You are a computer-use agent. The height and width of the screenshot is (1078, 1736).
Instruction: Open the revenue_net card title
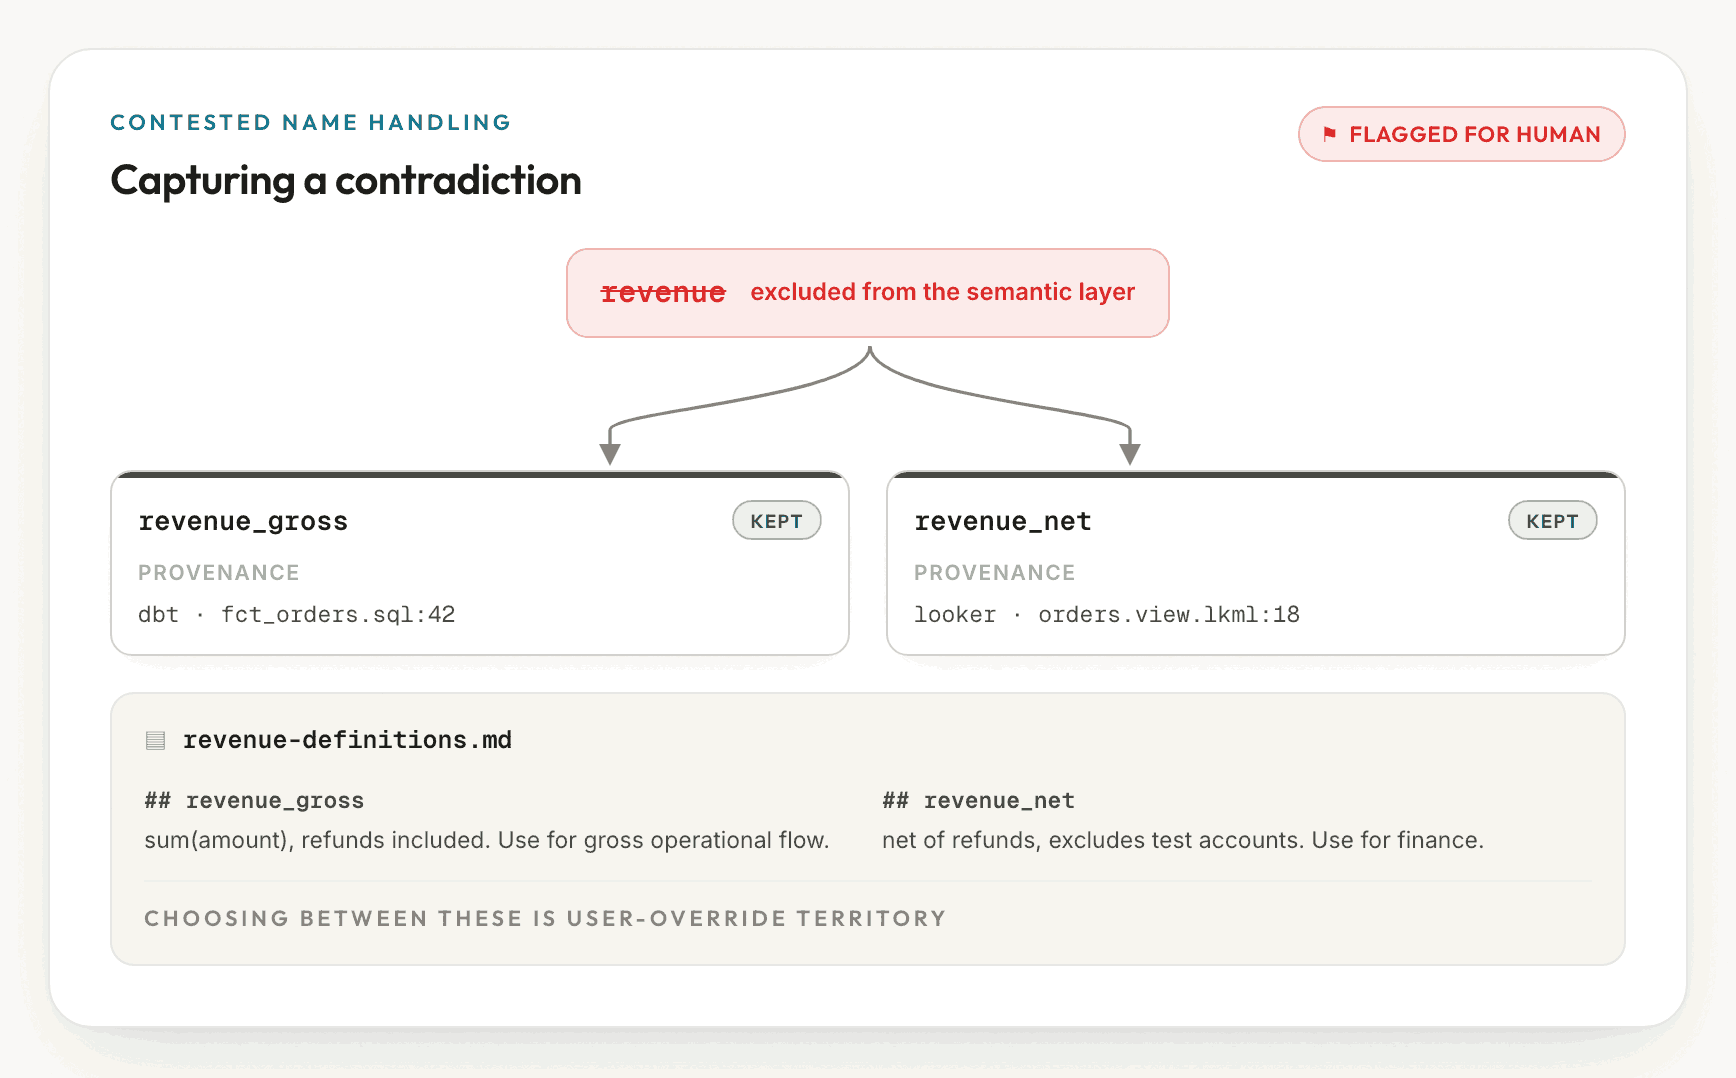tap(1003, 521)
